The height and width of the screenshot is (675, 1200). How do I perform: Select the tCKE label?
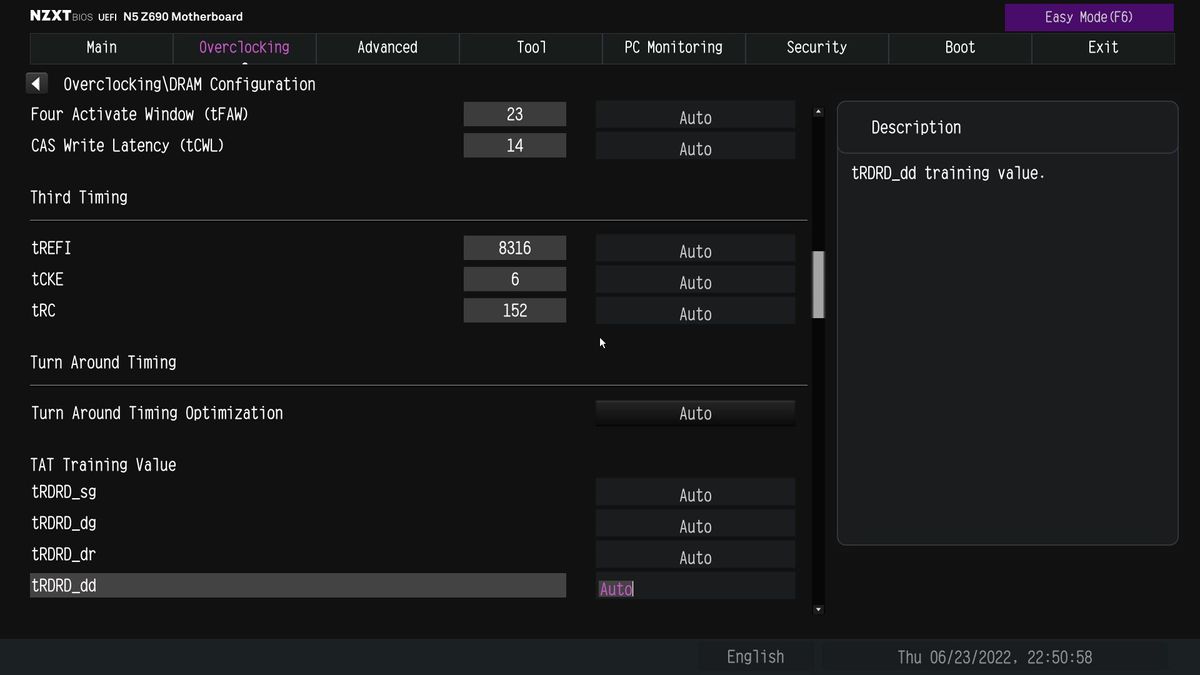[x=47, y=279]
